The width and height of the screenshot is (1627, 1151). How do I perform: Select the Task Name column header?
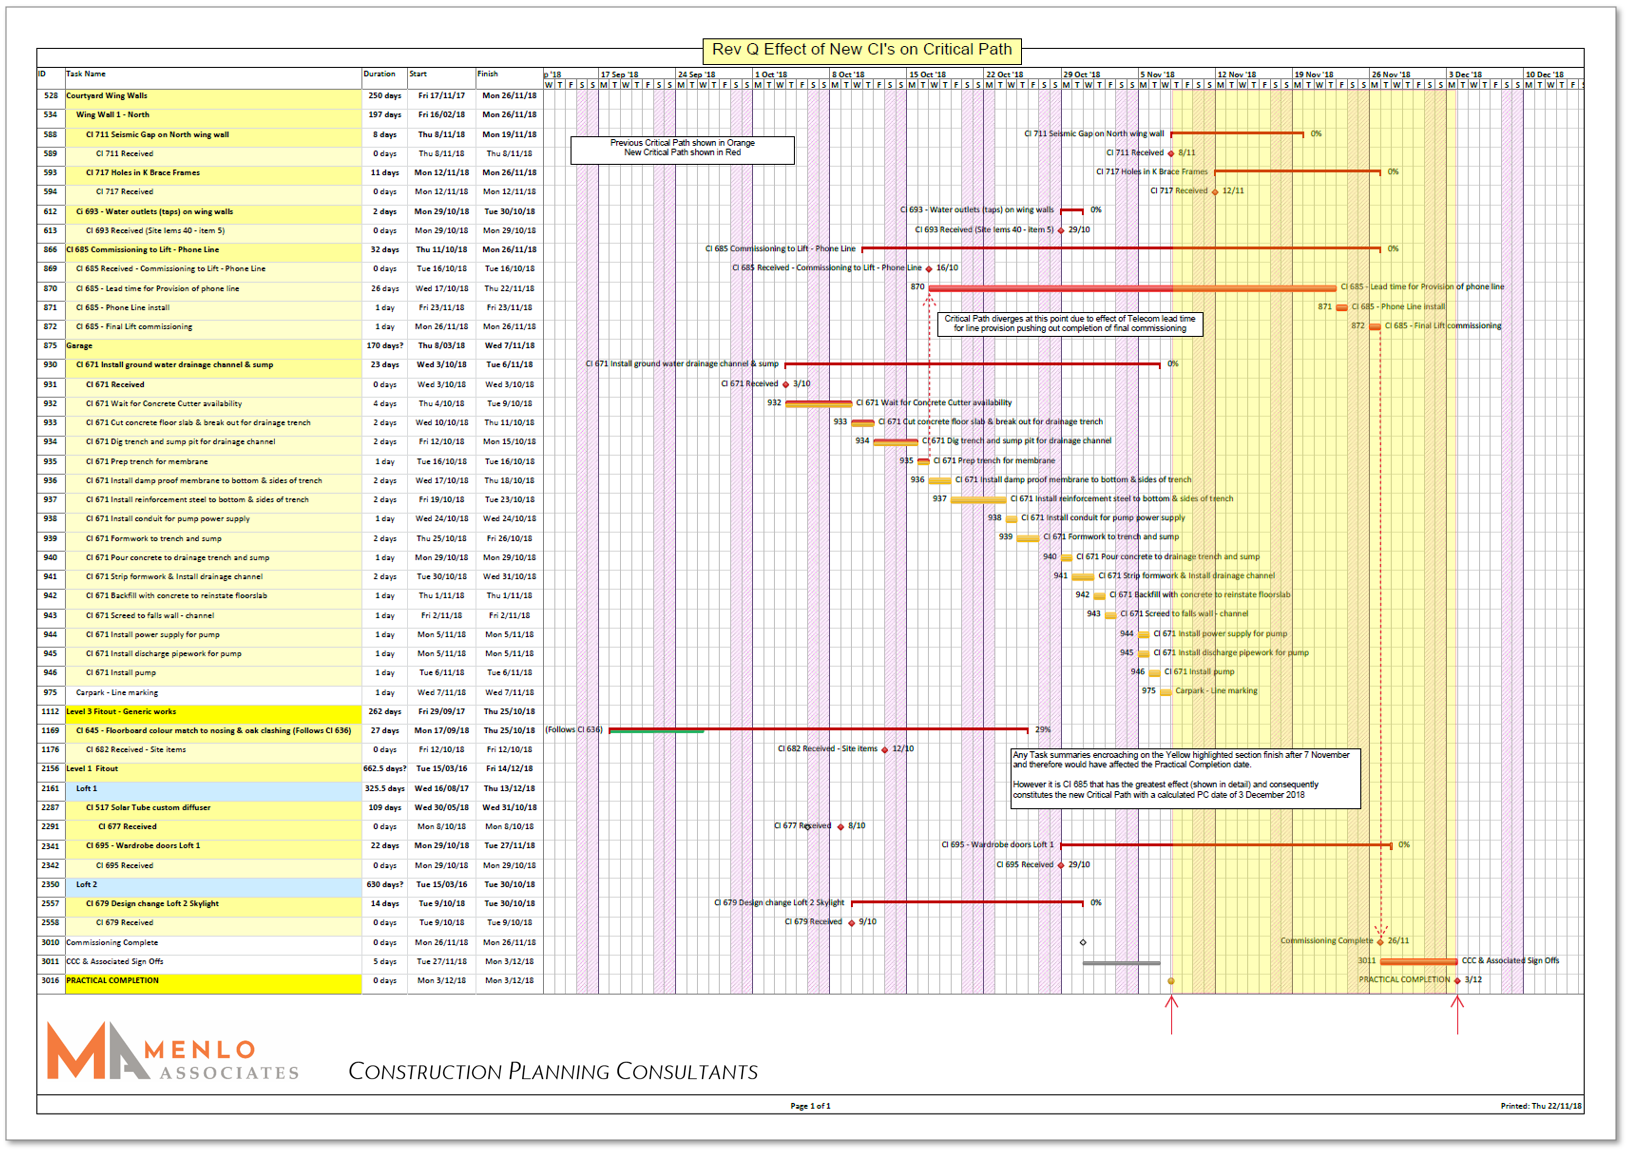(86, 74)
